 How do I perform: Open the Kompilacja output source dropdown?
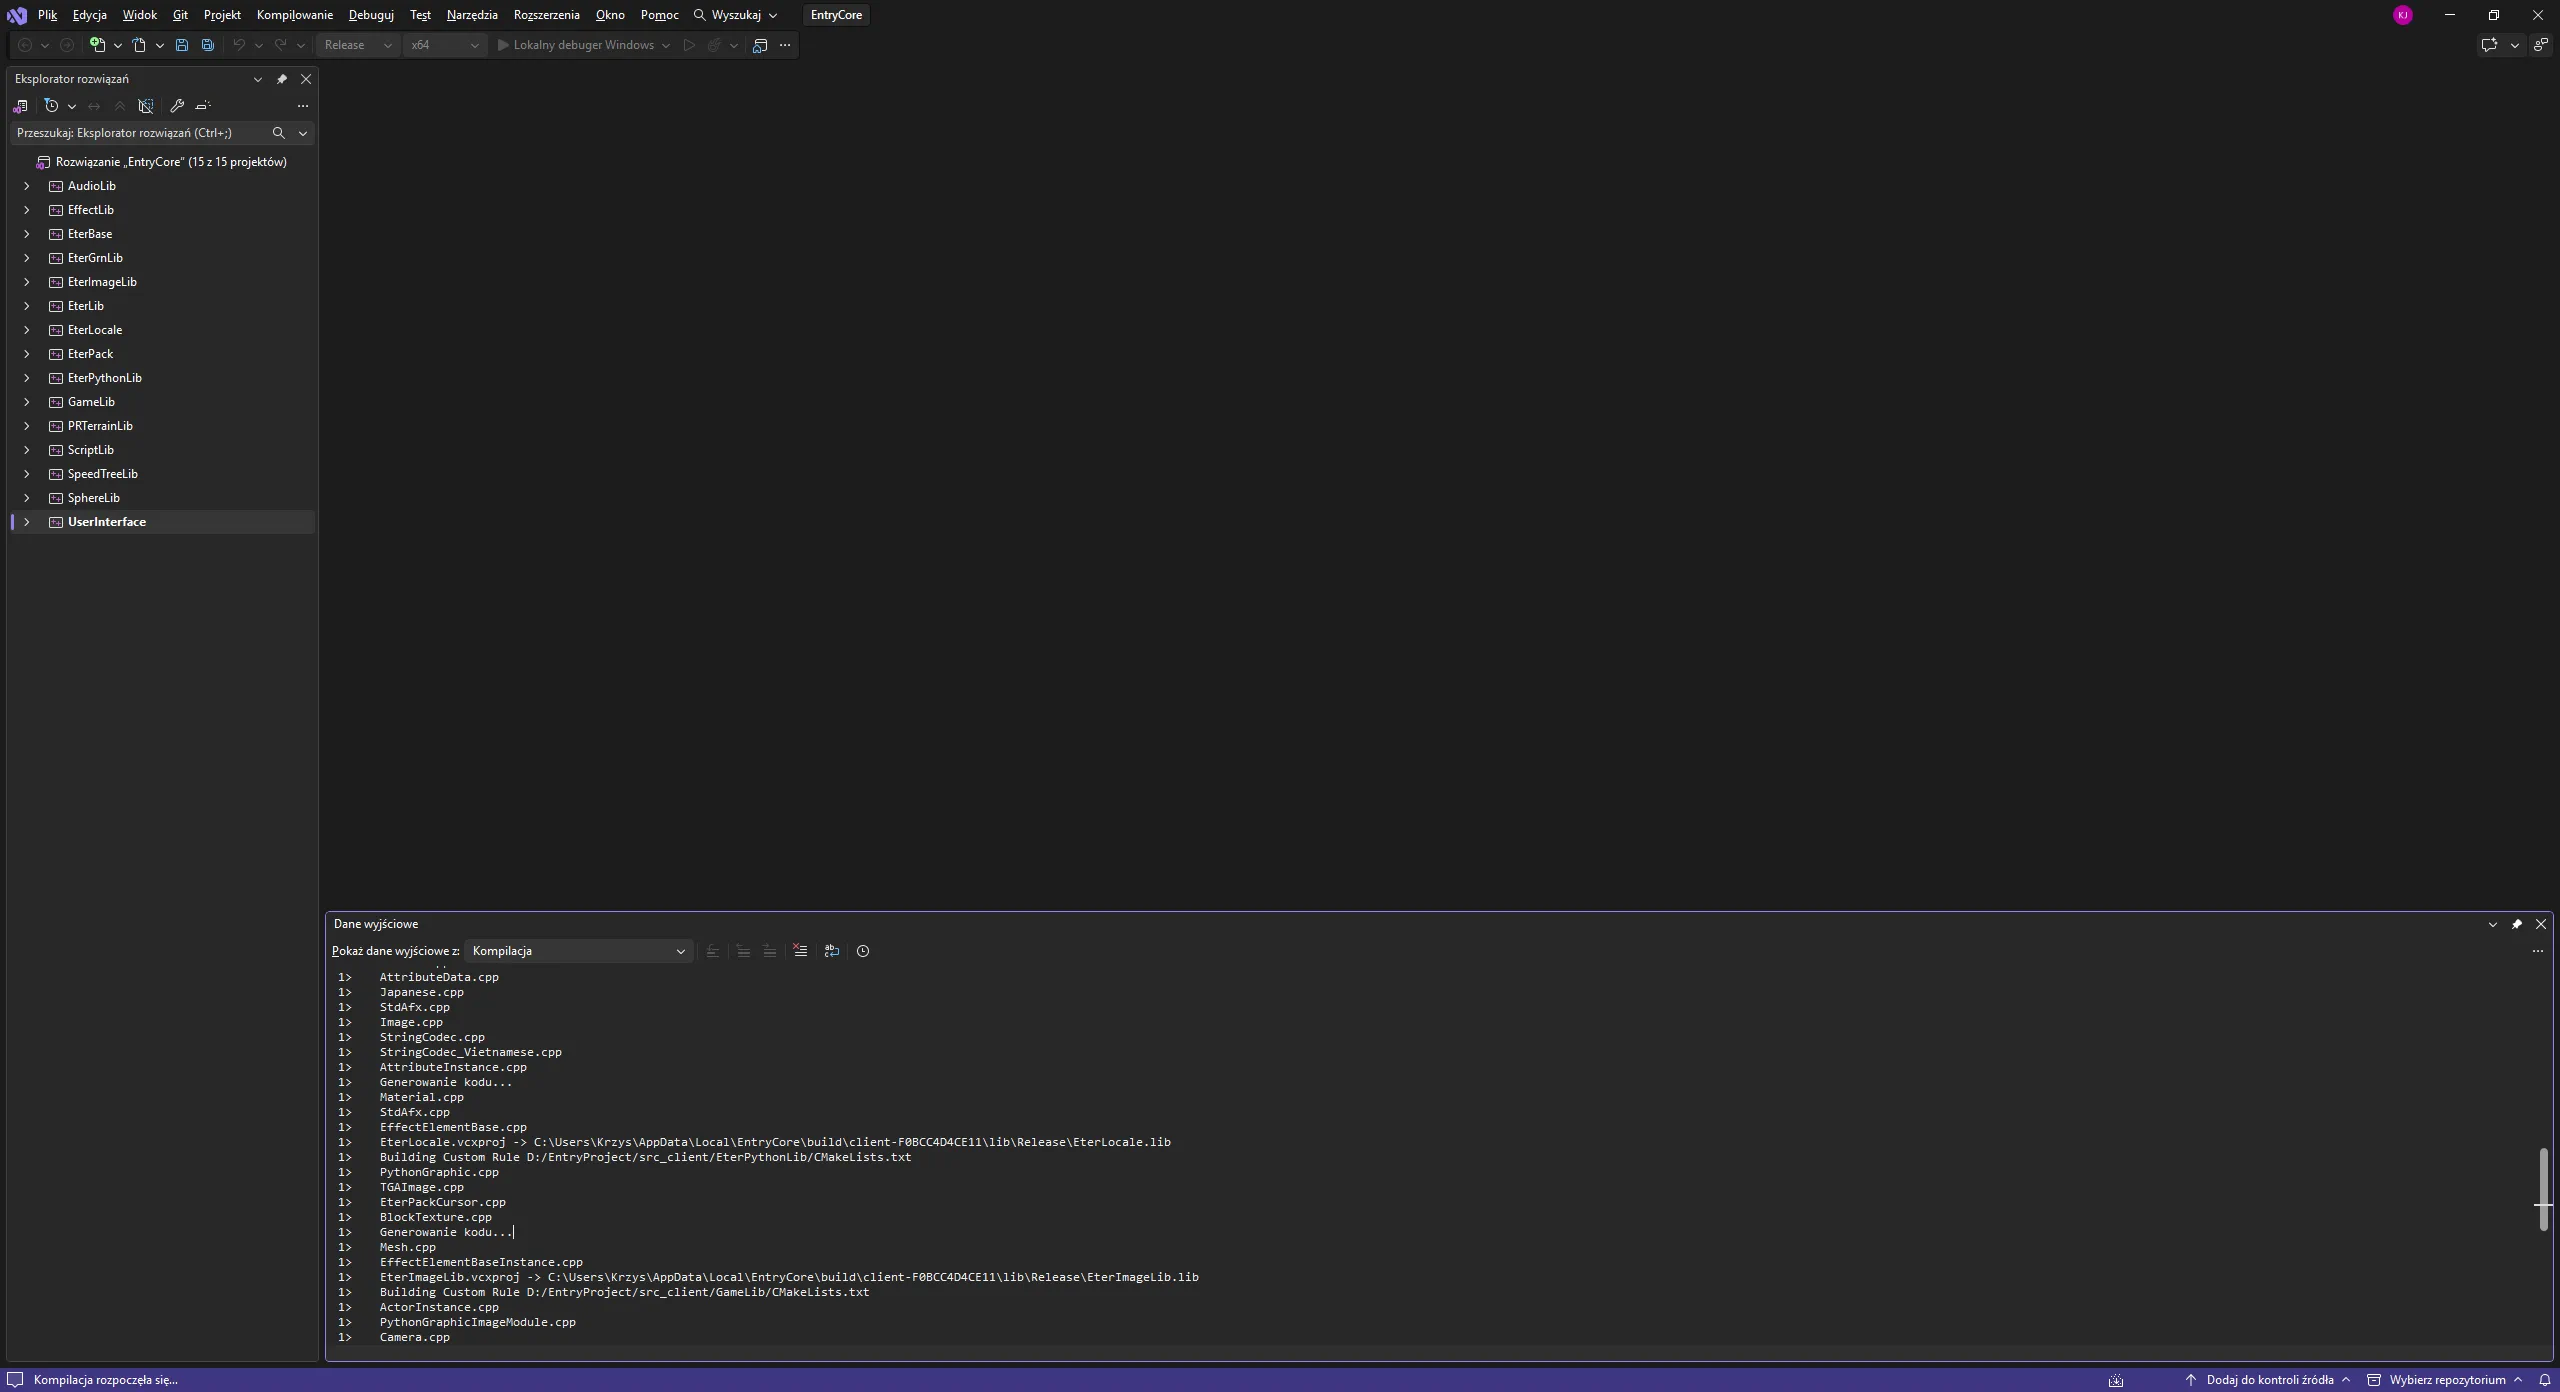click(x=579, y=951)
